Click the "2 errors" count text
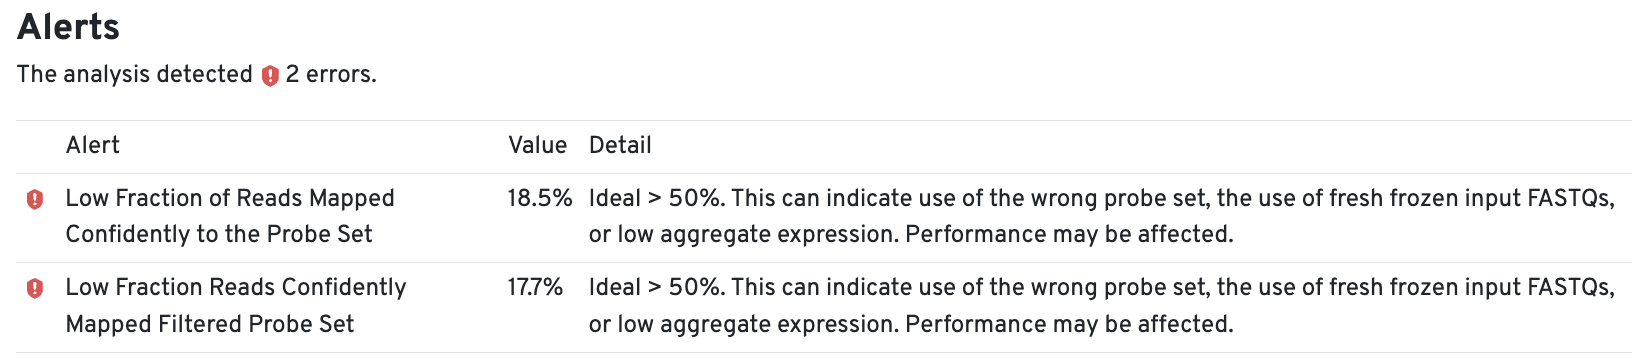 pos(331,75)
